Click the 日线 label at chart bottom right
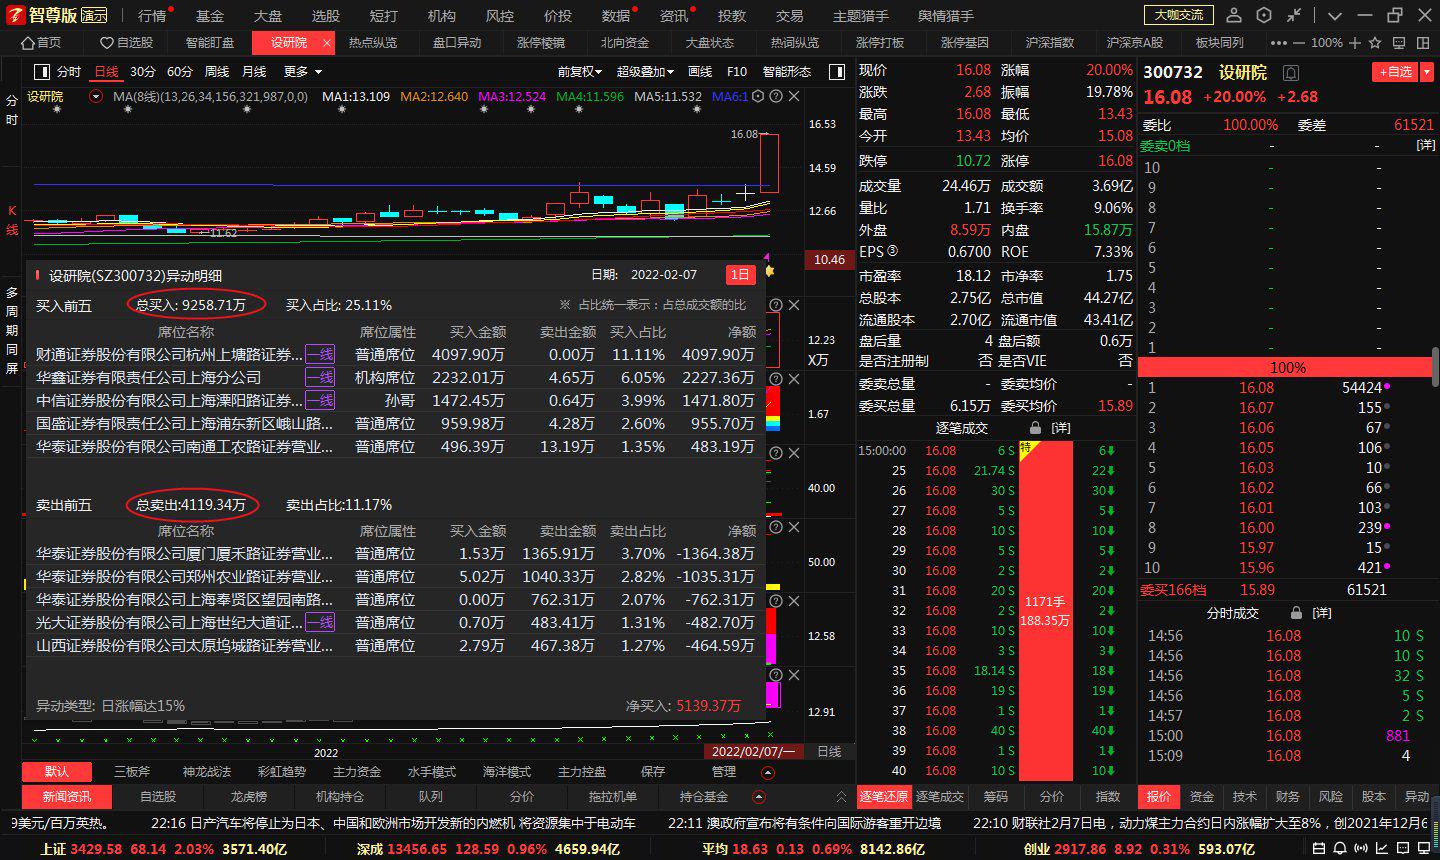 [830, 752]
